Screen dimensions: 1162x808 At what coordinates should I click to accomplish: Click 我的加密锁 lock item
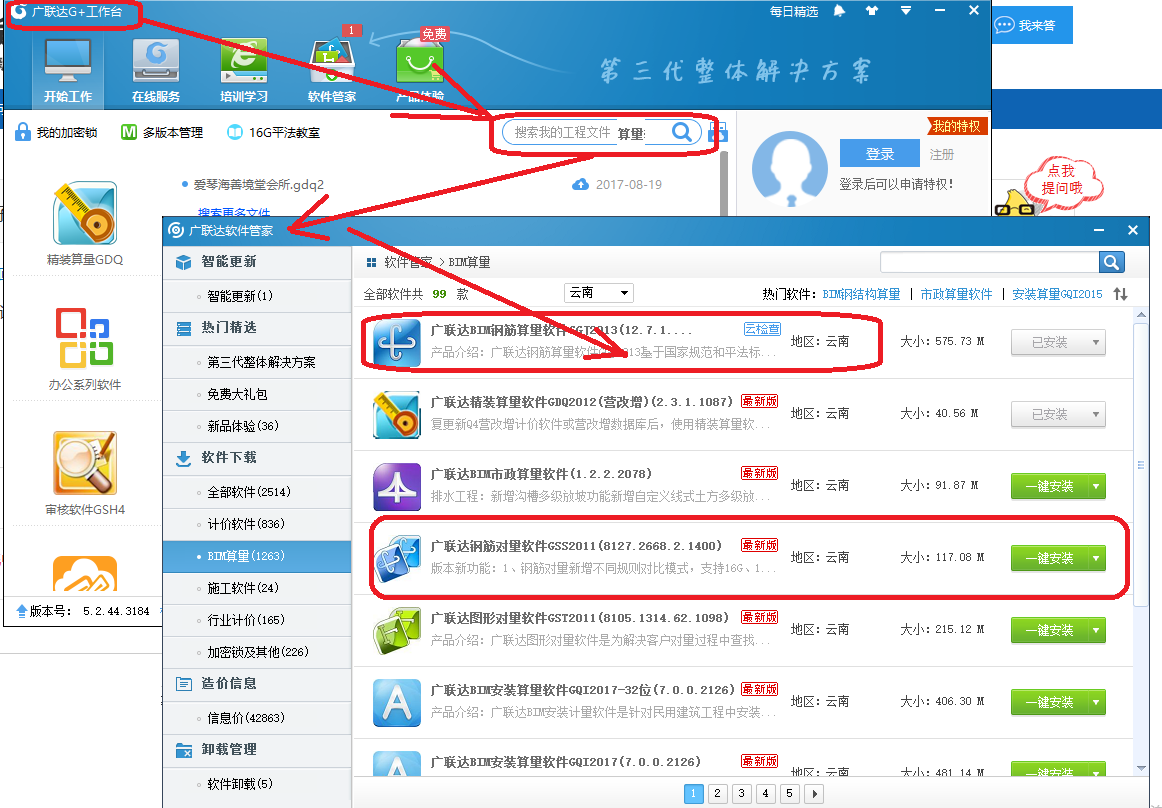point(56,133)
